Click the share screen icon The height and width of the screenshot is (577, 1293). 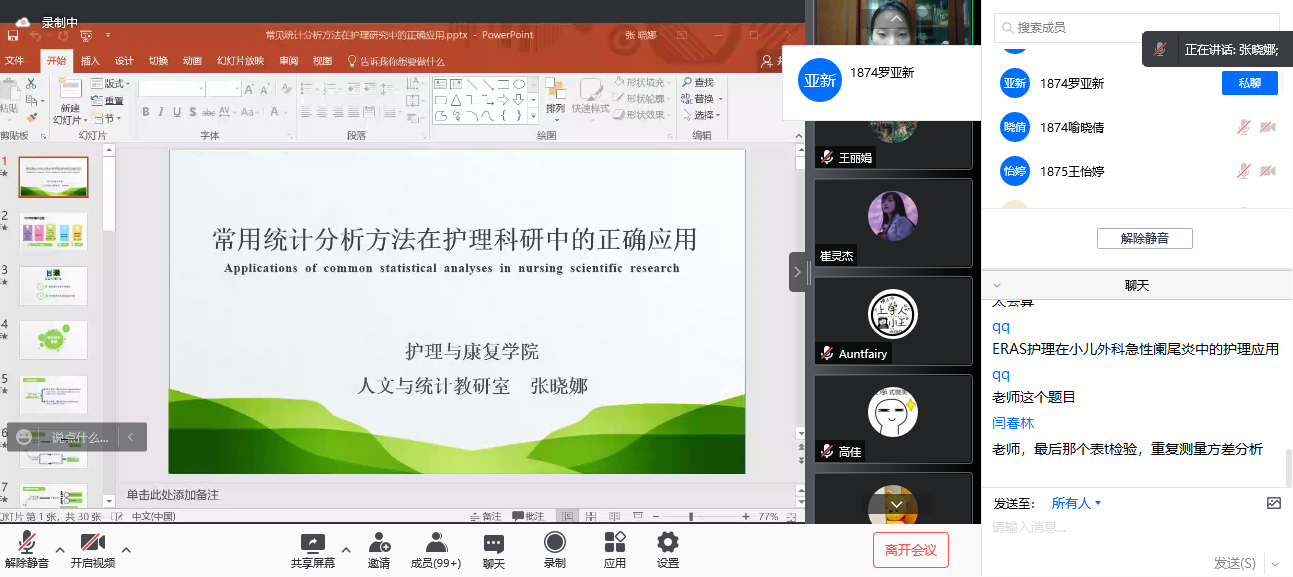pyautogui.click(x=313, y=543)
